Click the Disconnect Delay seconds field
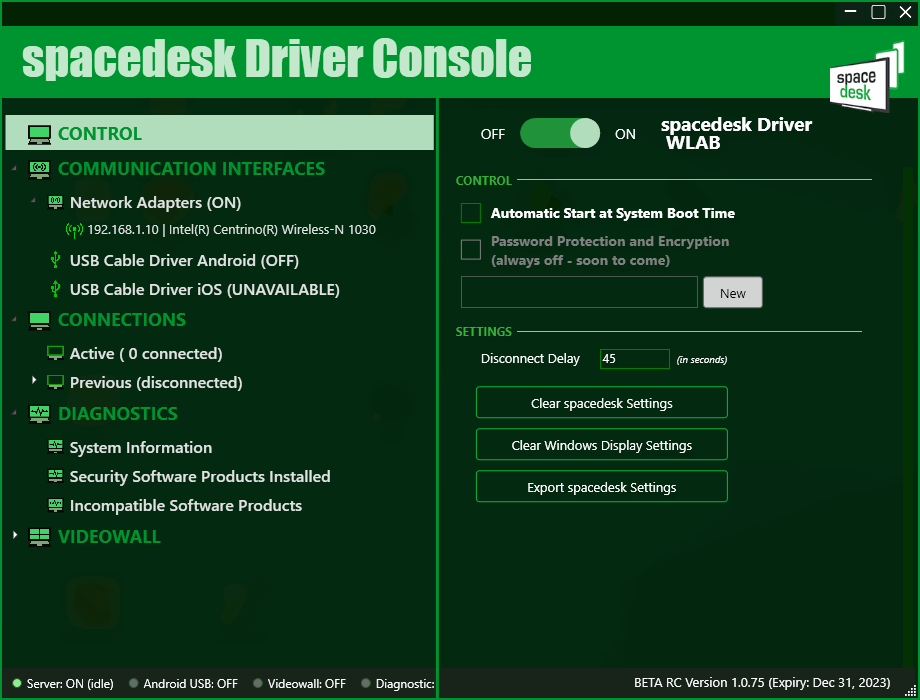 [634, 359]
